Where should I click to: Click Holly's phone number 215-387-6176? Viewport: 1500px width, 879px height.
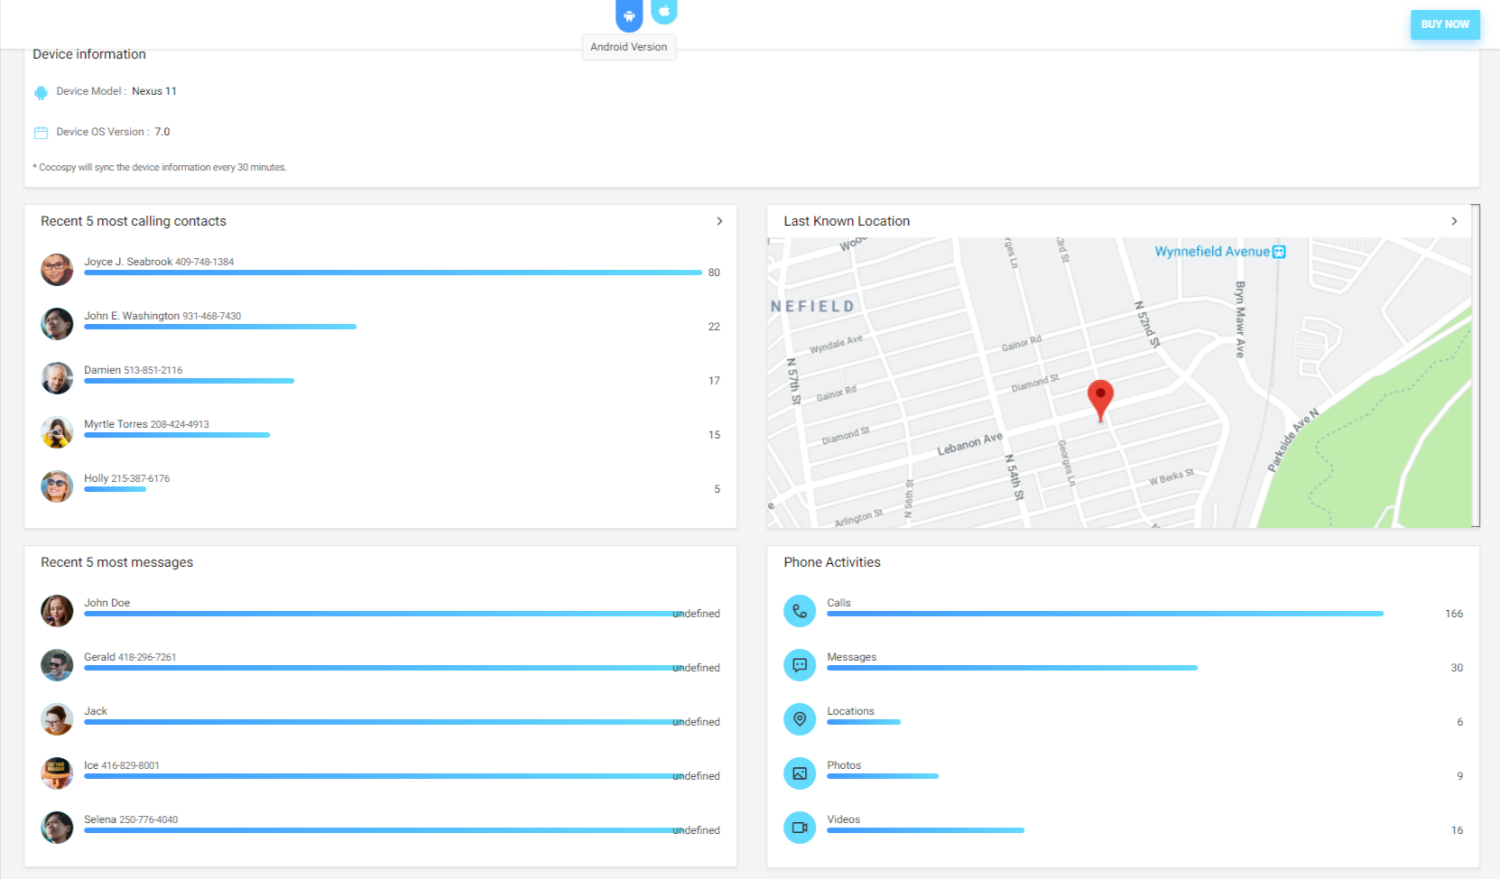pos(141,479)
